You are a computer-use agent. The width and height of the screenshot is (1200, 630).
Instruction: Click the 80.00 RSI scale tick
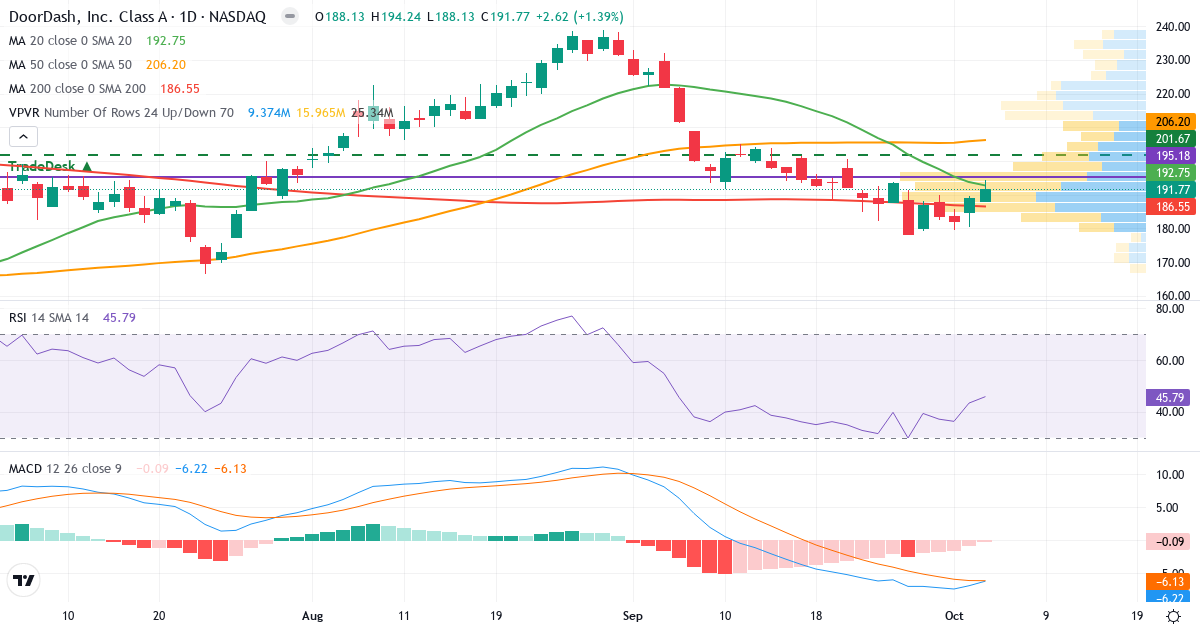click(1169, 309)
